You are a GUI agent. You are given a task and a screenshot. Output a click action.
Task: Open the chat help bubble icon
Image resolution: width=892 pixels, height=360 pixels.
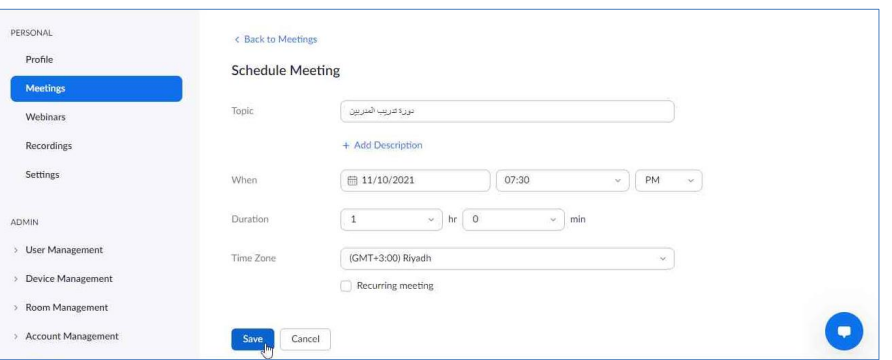(844, 331)
